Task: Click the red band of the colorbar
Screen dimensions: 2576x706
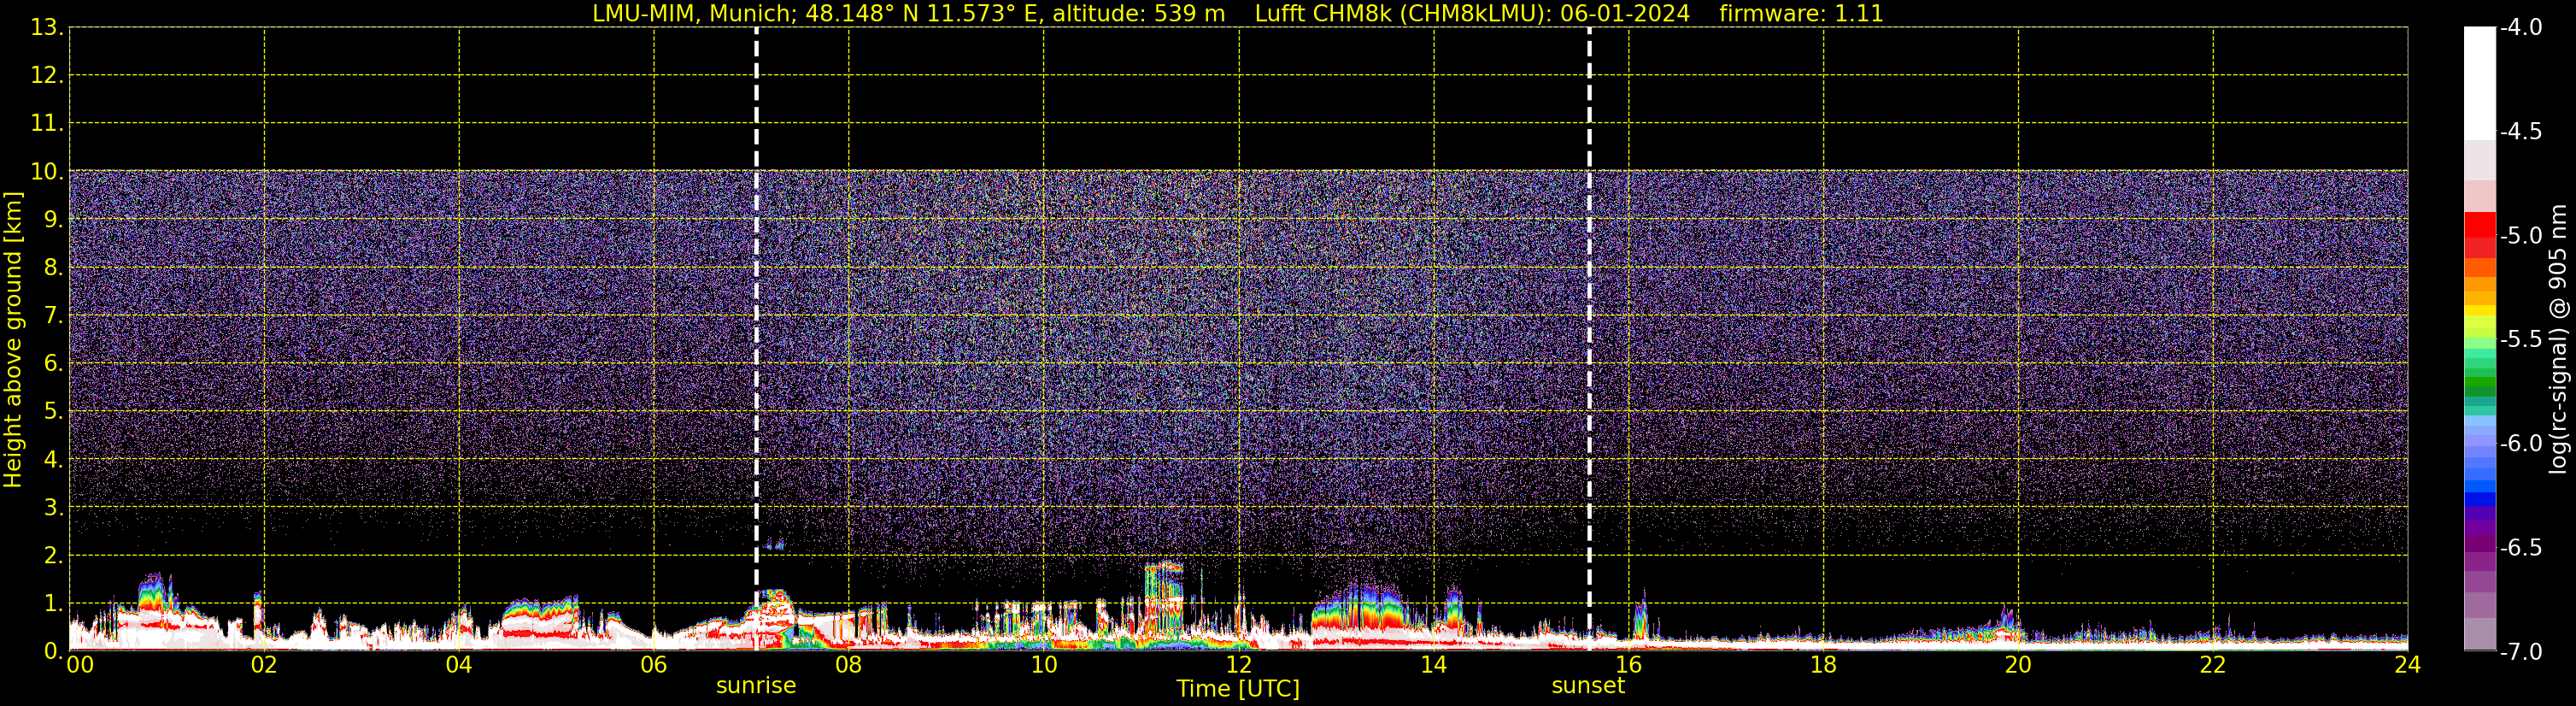Action: [2480, 235]
